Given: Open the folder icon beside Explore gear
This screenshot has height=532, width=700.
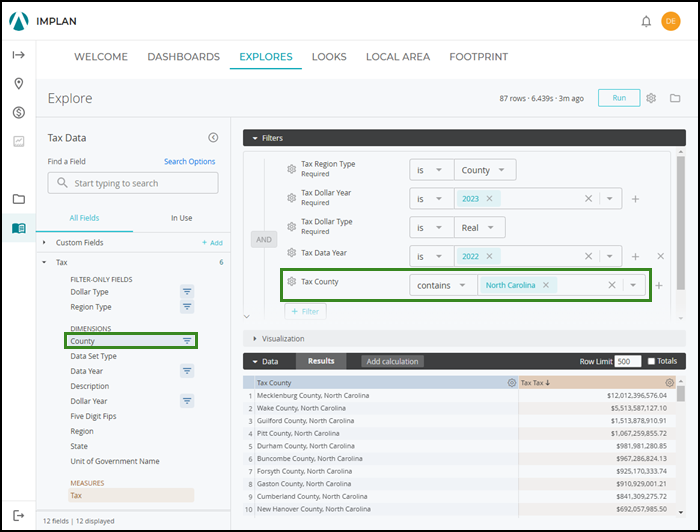Looking at the screenshot, I should [675, 98].
